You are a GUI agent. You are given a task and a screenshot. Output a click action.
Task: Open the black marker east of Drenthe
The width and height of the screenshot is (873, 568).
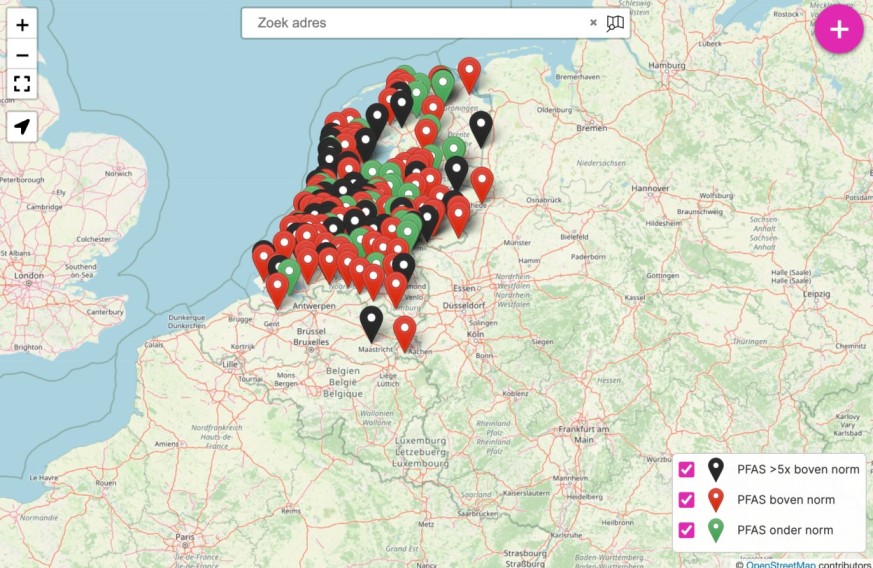point(481,127)
